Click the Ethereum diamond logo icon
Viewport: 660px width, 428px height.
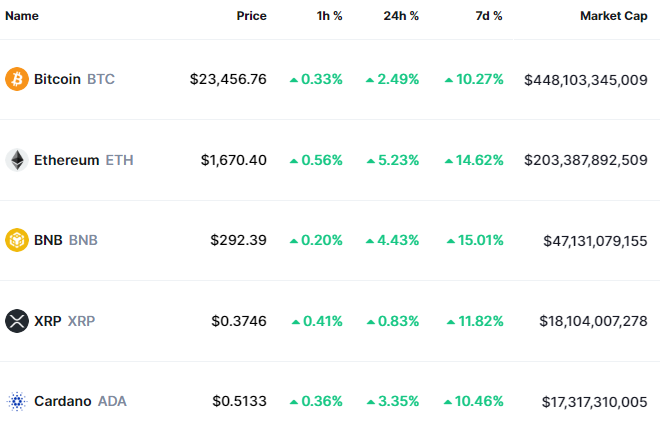tap(17, 160)
